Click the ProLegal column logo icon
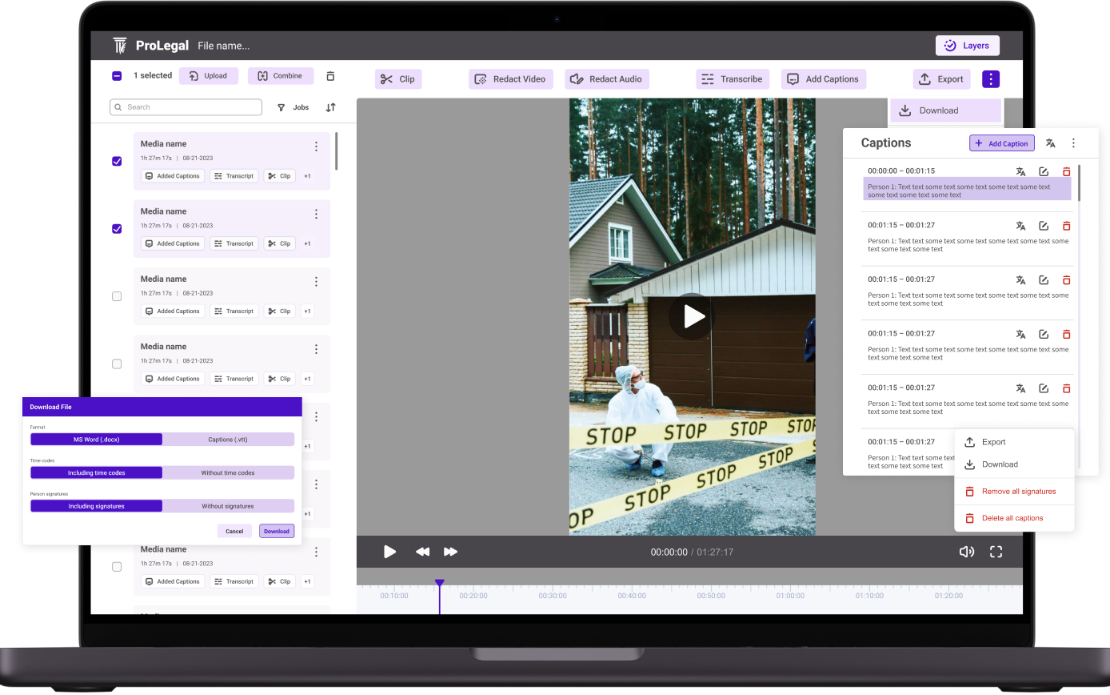1110x695 pixels. click(120, 45)
